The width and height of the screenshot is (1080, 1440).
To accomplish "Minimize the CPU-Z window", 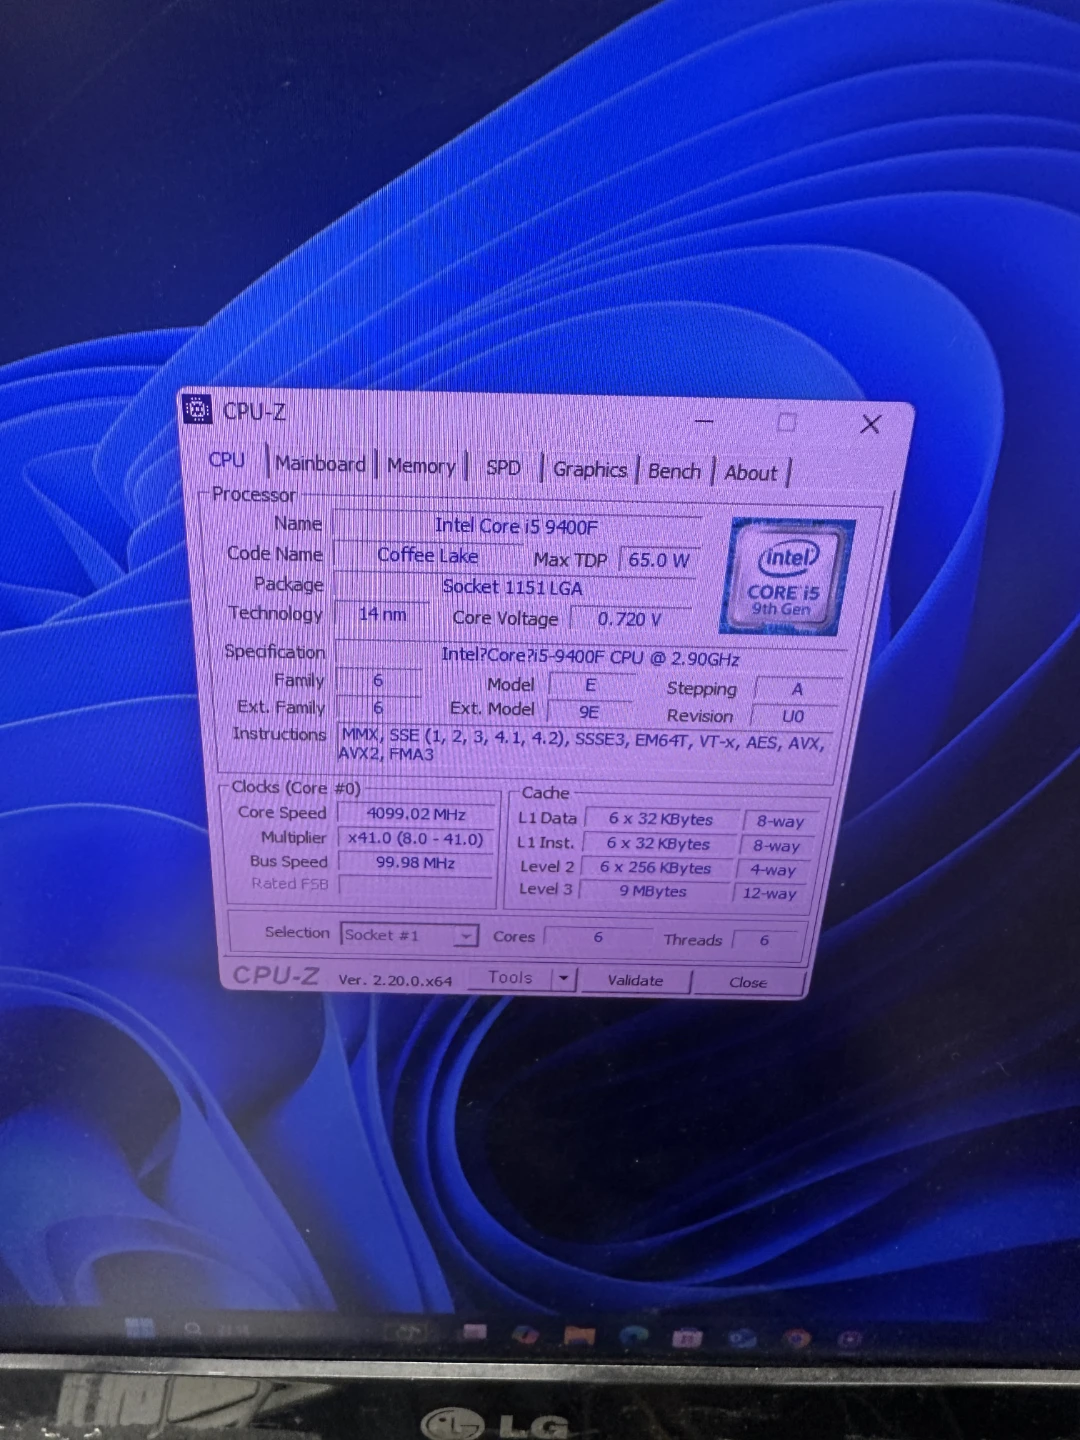I will [704, 421].
